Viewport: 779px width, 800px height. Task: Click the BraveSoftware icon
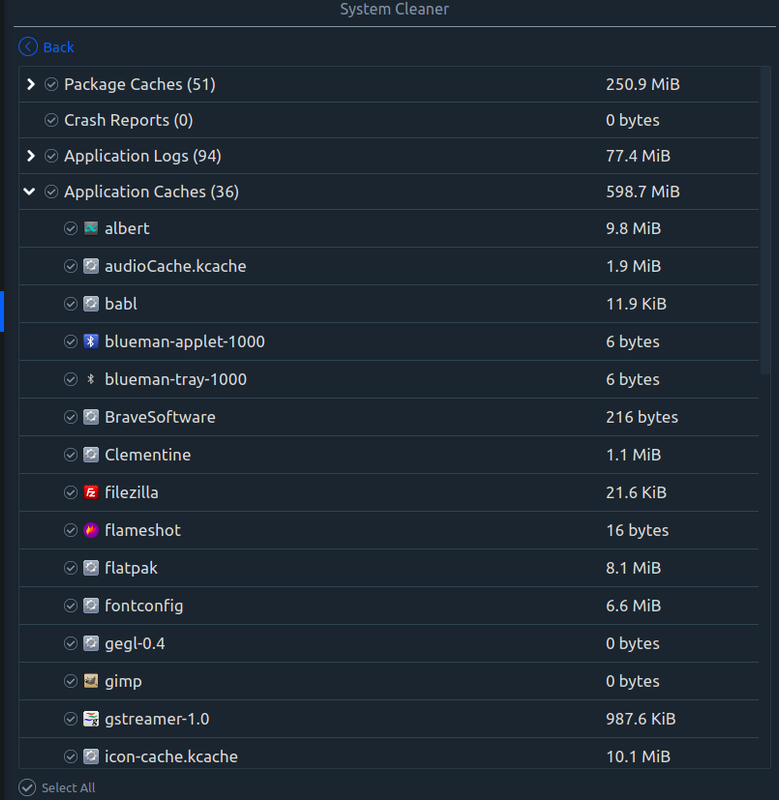(91, 417)
